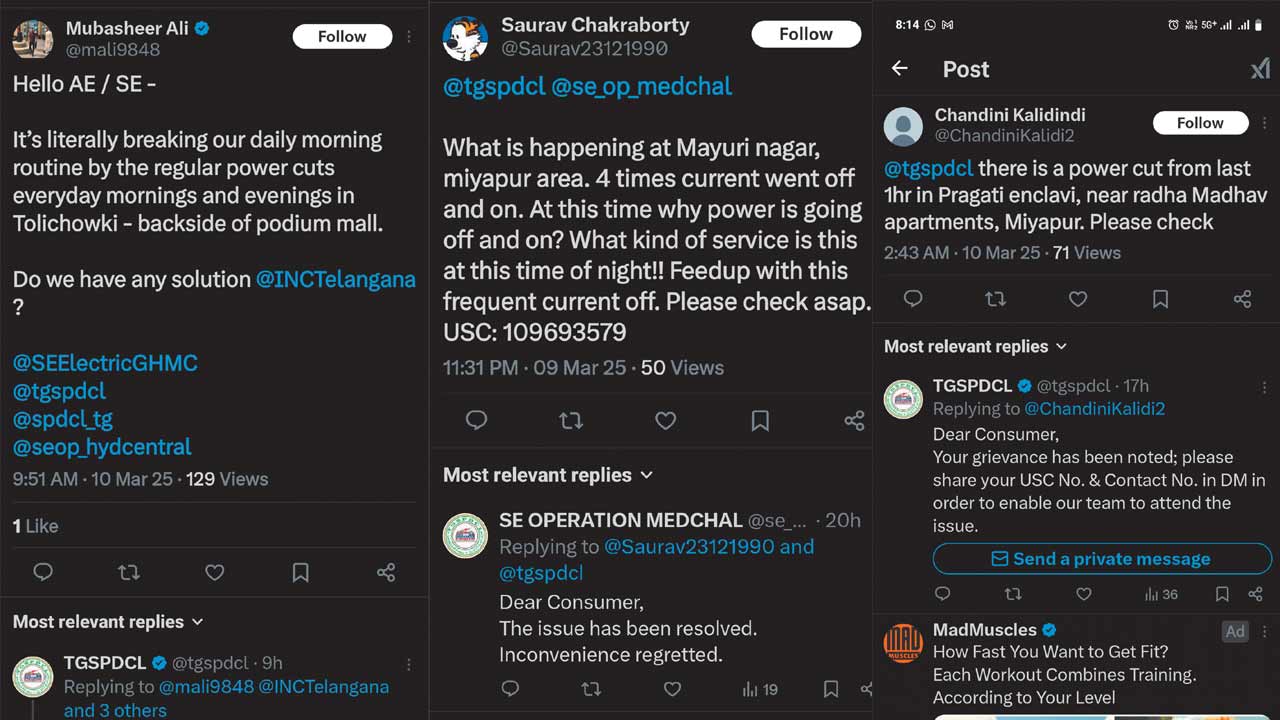The width and height of the screenshot is (1280, 720).
Task: Open Chandini Kalidindi's profile picture
Action: (904, 126)
